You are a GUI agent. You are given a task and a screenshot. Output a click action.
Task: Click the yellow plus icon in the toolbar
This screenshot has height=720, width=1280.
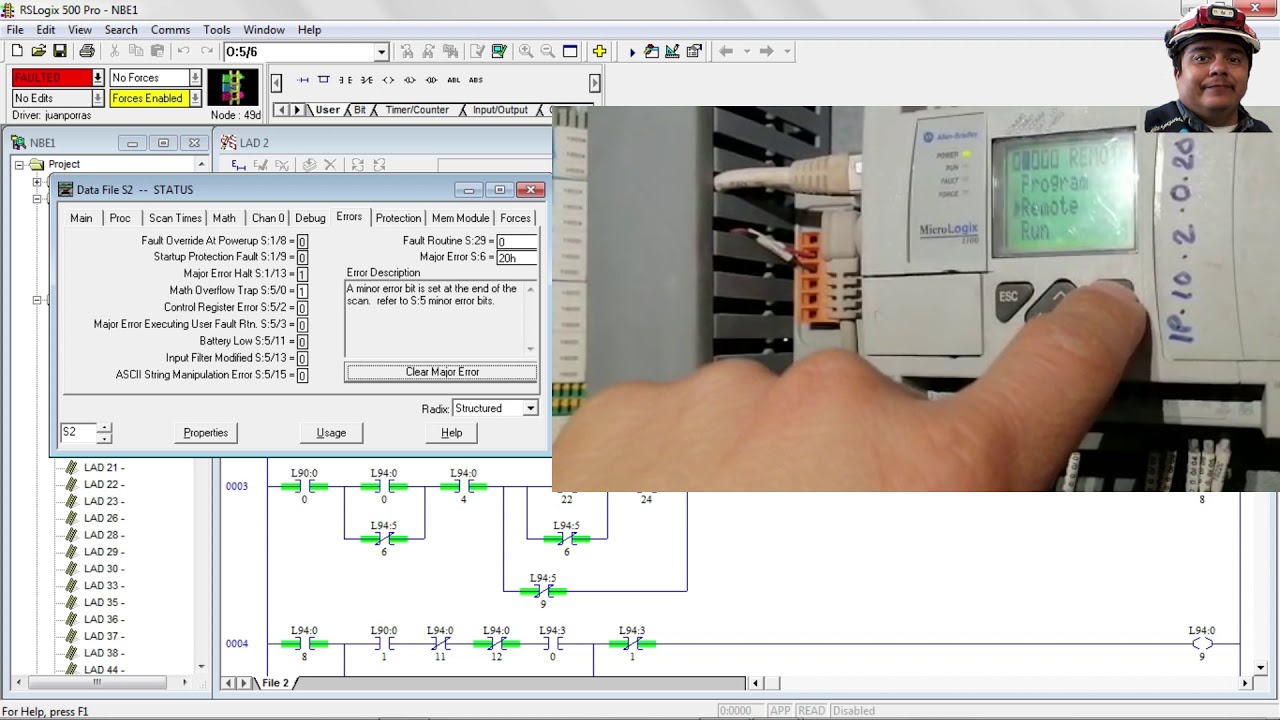pos(599,51)
